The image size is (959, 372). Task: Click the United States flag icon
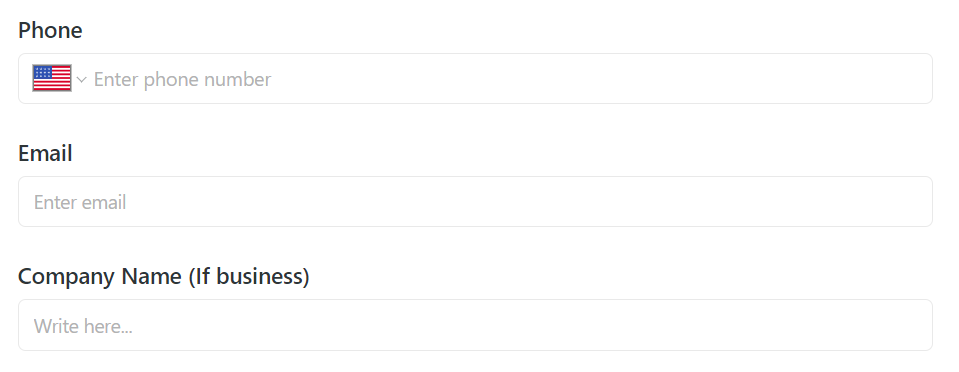click(52, 78)
